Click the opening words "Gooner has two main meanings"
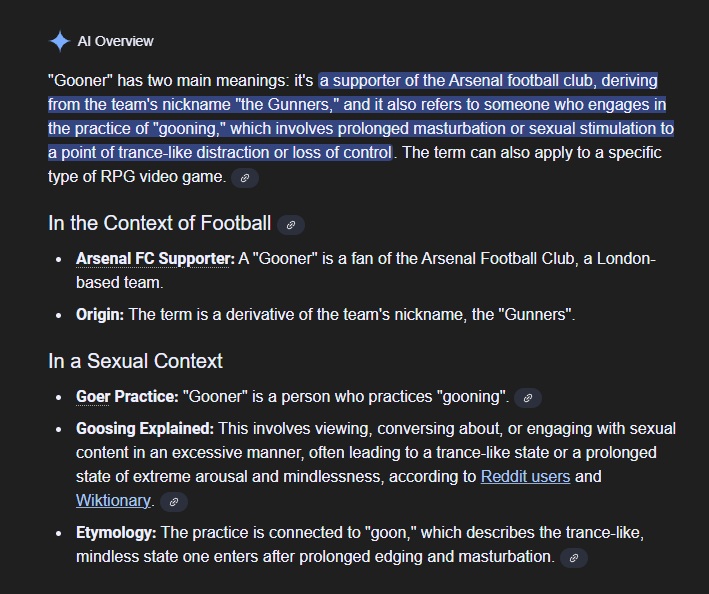 tap(165, 80)
